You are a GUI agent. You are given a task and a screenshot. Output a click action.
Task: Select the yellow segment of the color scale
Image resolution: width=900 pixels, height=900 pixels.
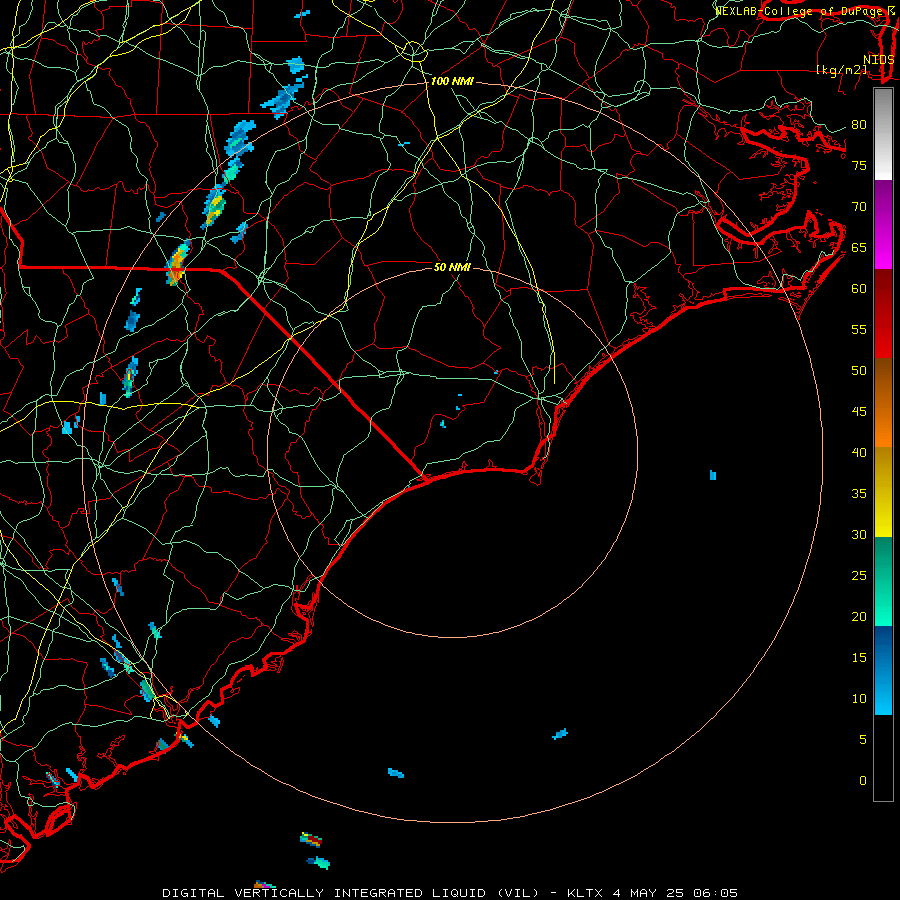(883, 492)
